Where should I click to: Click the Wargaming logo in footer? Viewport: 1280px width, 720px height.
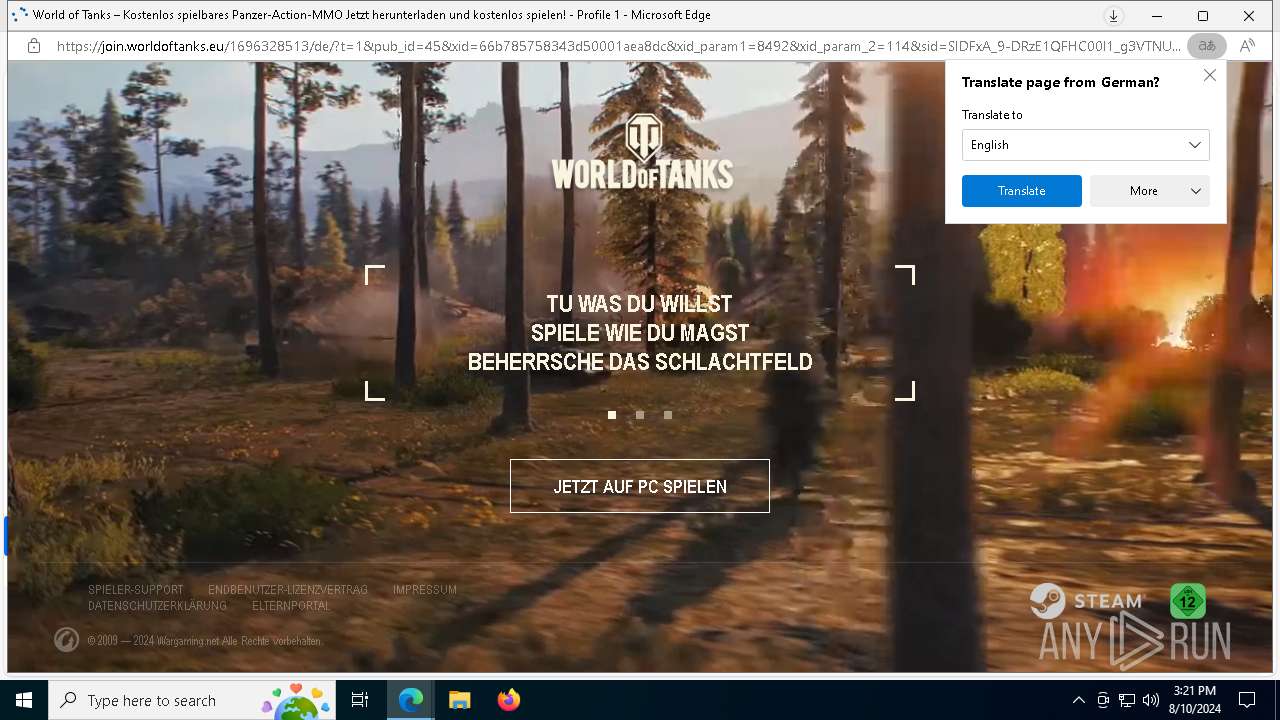click(66, 640)
